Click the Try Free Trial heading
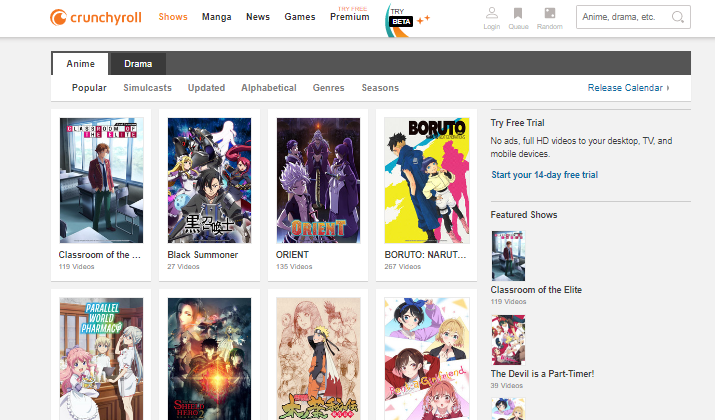The height and width of the screenshot is (420, 715). click(518, 123)
